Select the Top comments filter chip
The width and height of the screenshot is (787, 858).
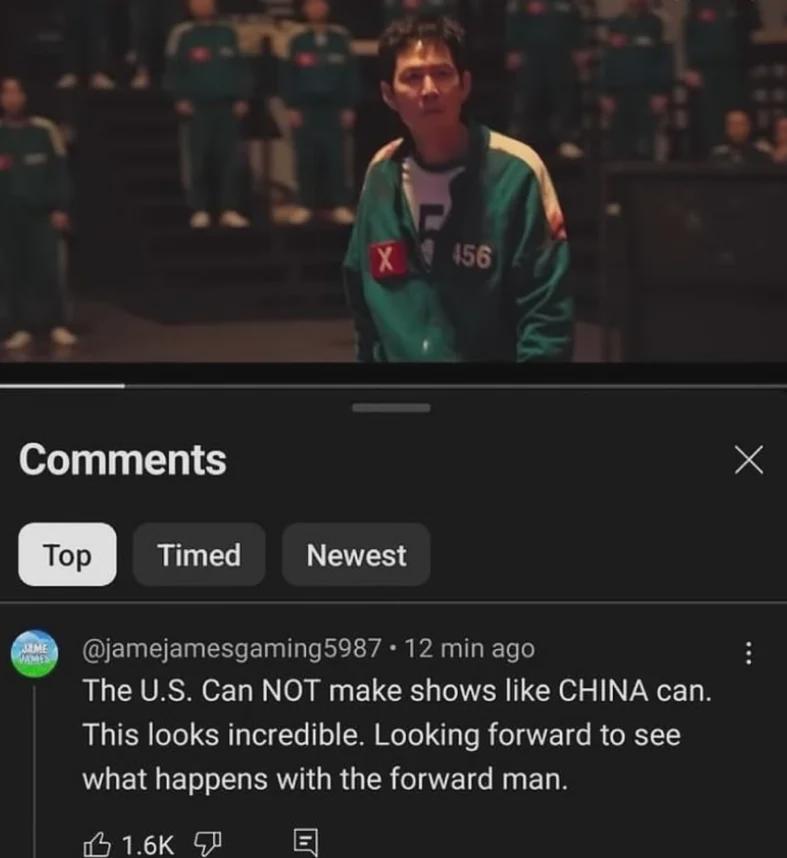pos(67,554)
